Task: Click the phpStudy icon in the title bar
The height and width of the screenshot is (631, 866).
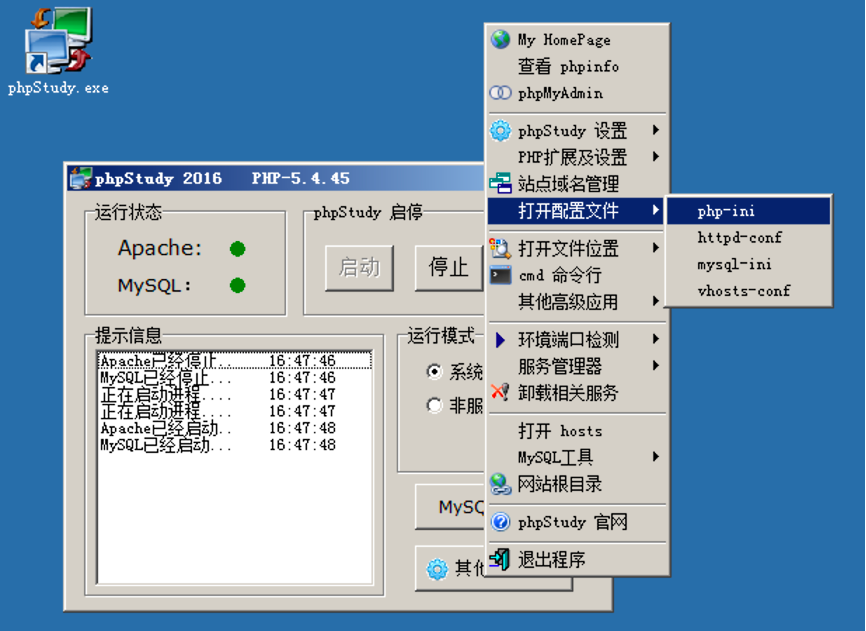Action: coord(81,178)
